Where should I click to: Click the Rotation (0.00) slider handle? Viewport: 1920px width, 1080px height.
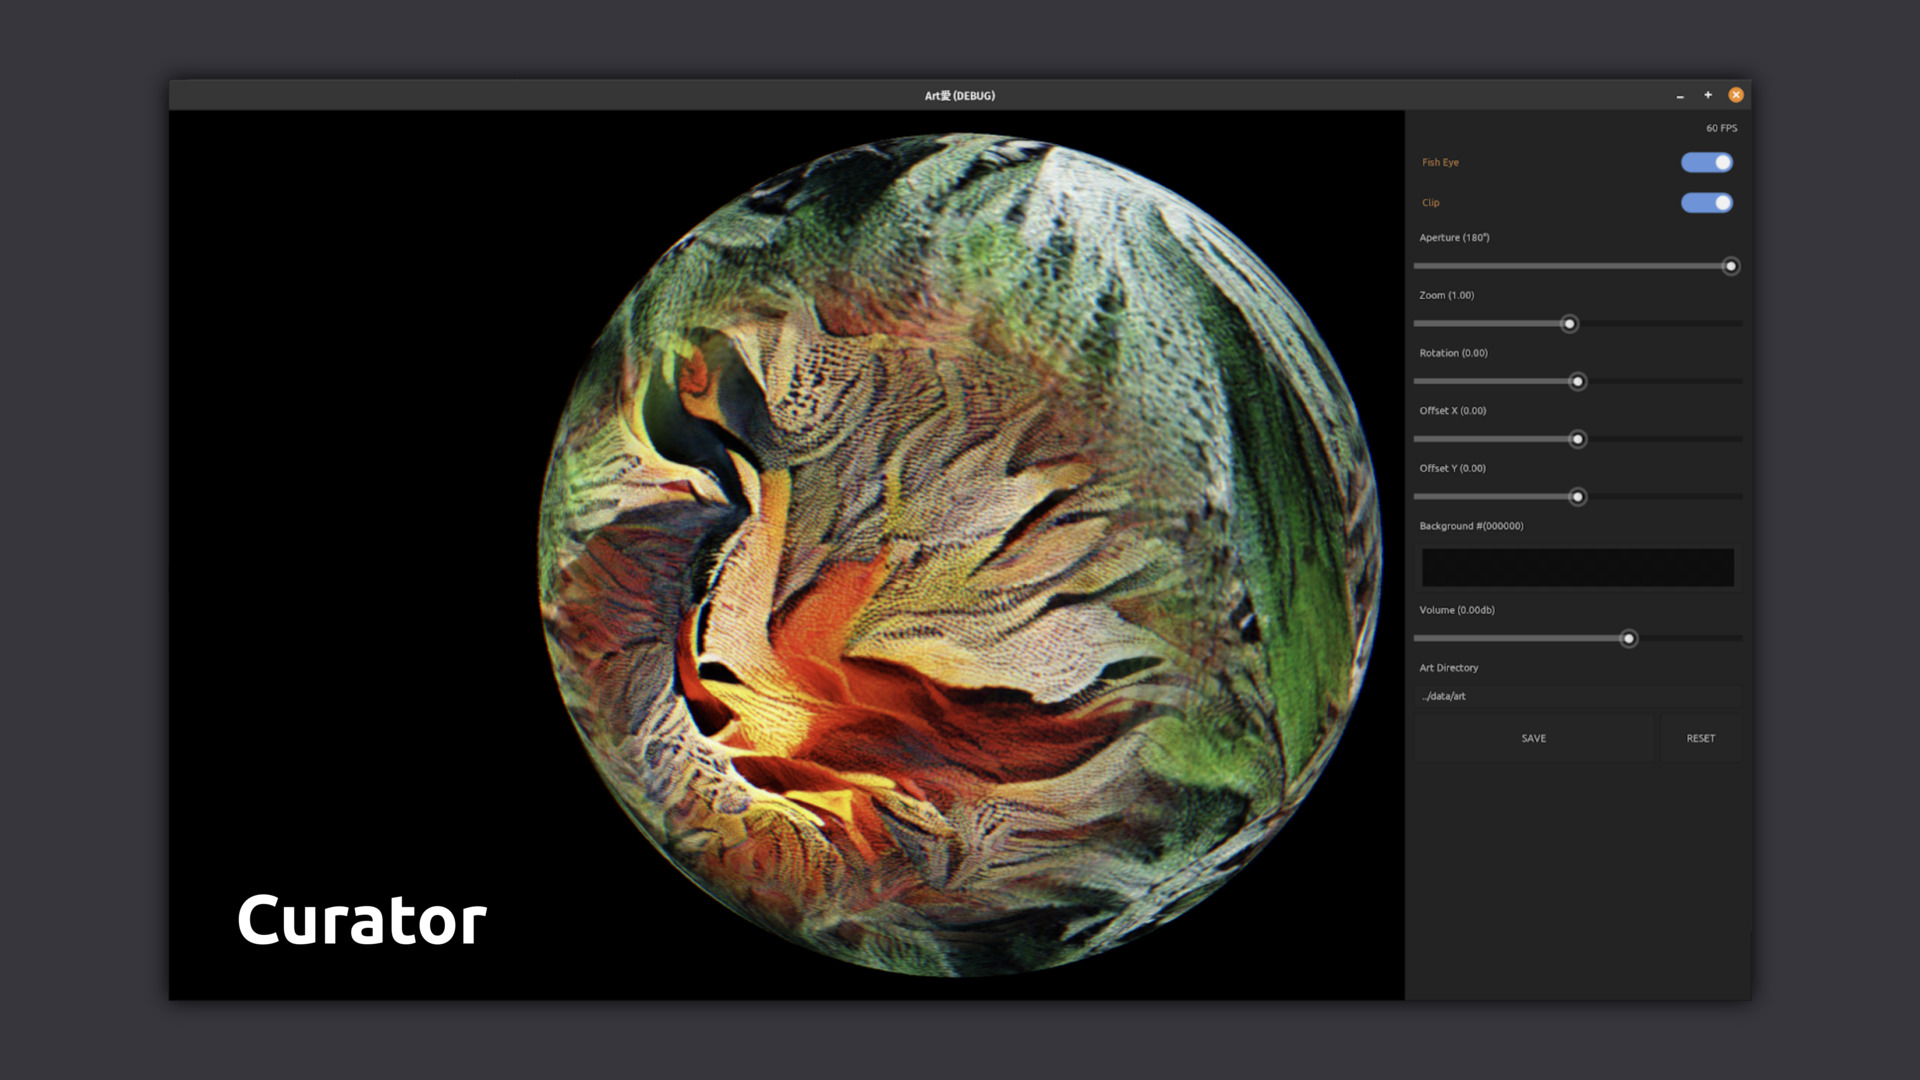point(1578,382)
